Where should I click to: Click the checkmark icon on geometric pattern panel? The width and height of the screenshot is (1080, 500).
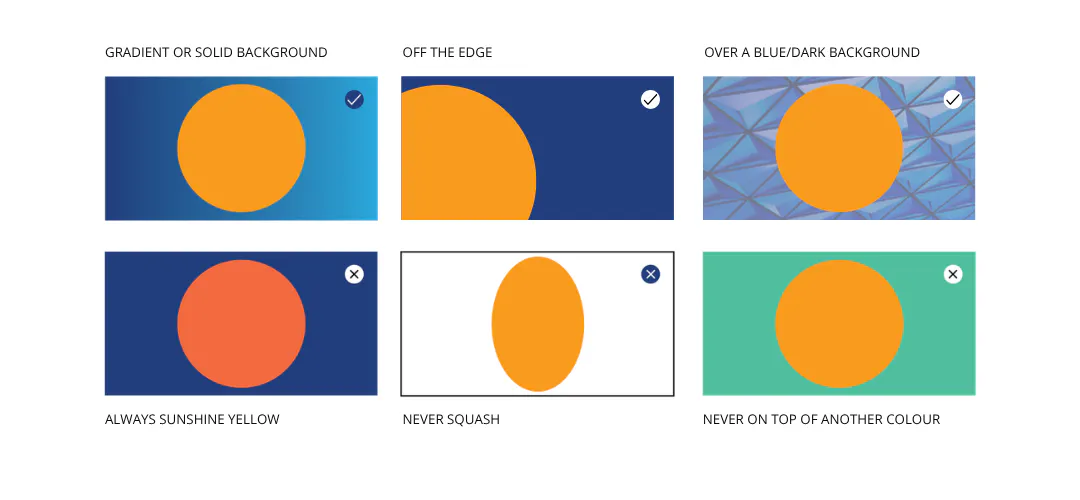coord(953,100)
